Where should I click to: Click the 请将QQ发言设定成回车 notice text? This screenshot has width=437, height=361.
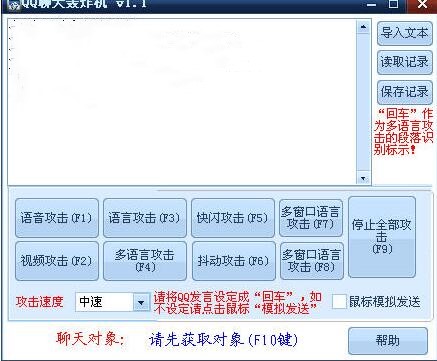click(x=238, y=303)
